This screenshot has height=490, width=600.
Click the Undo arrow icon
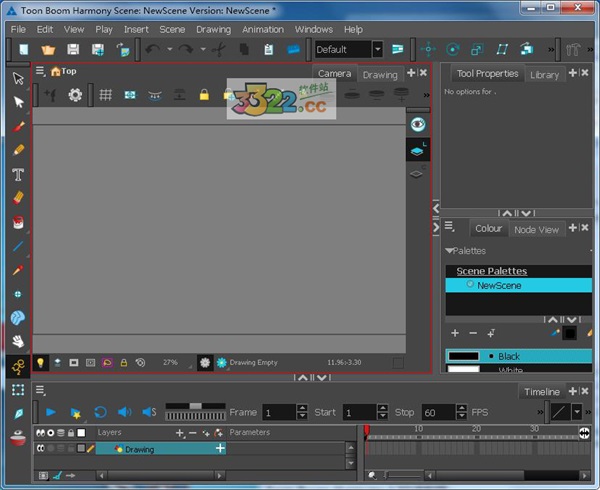152,49
